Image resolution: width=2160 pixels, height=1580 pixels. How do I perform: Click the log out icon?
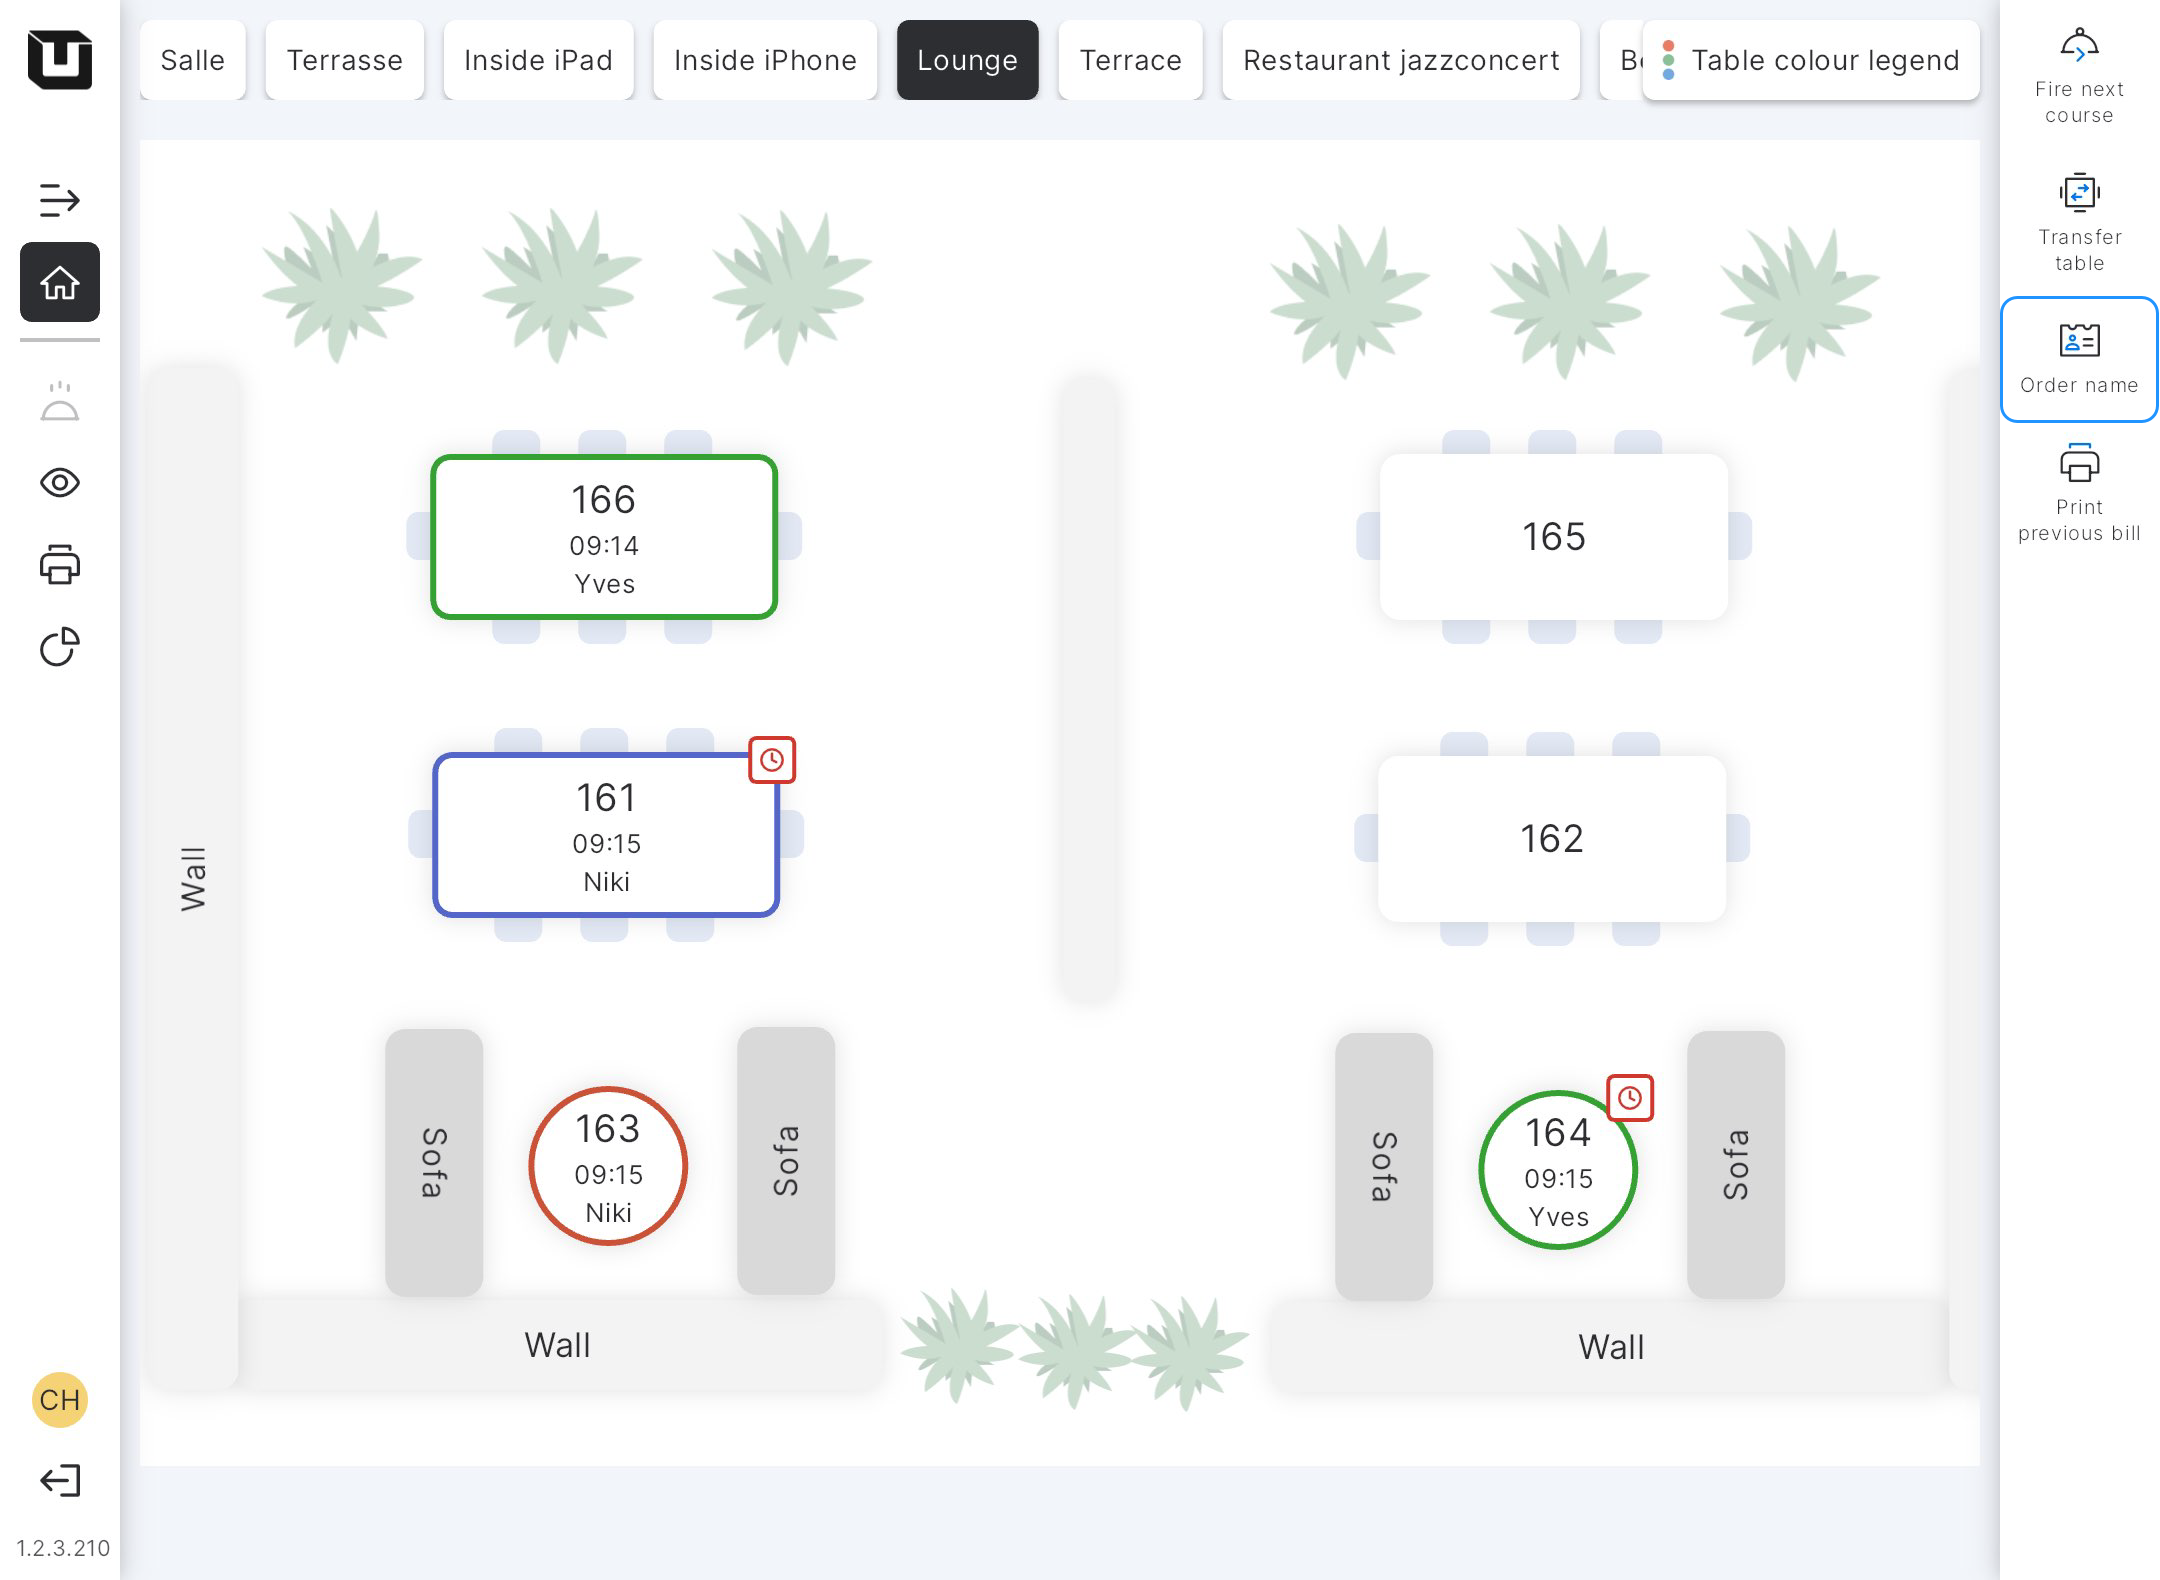60,1481
